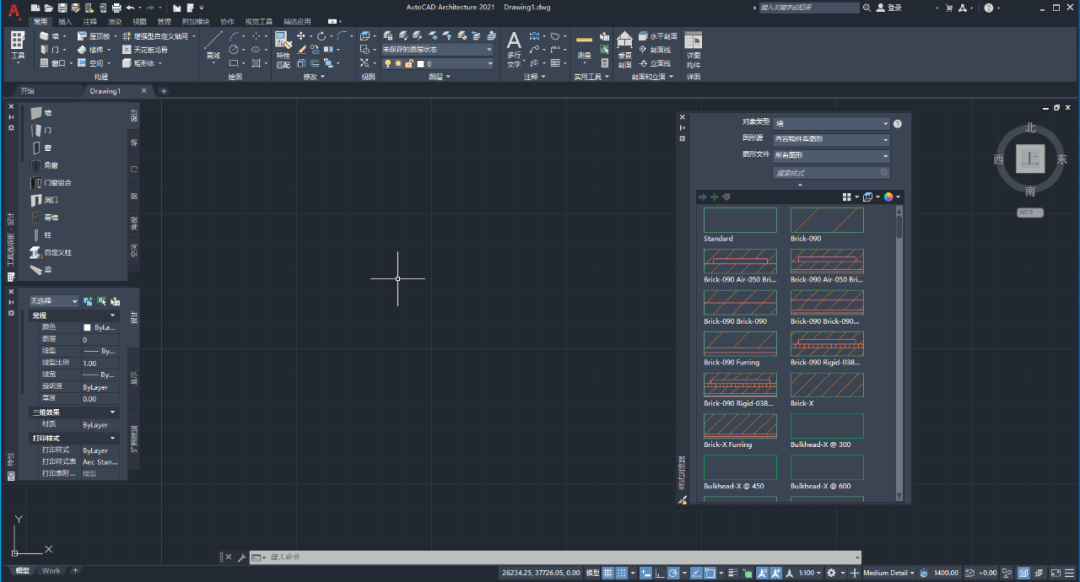Toggle polar tracking in status bar
Image resolution: width=1080 pixels, height=582 pixels.
[674, 573]
